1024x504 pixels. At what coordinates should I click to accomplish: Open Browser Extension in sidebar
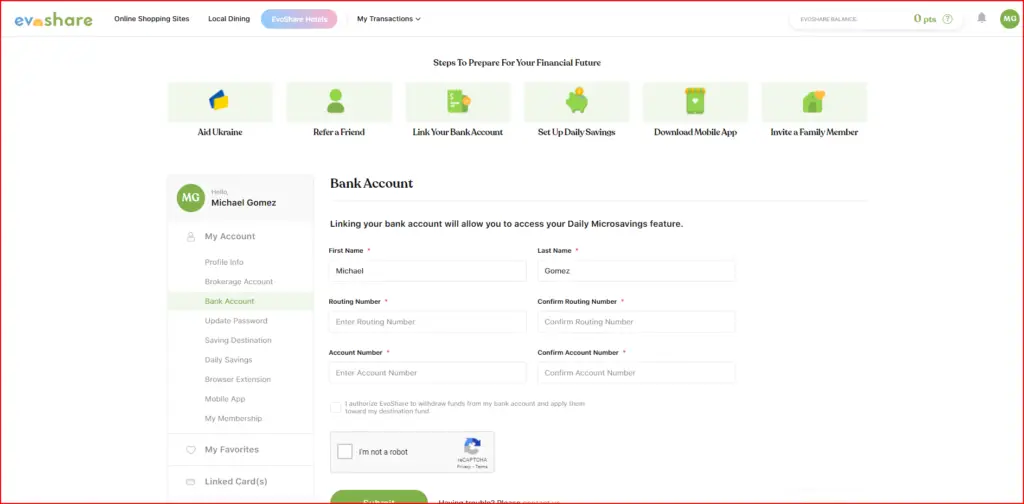[x=238, y=379]
